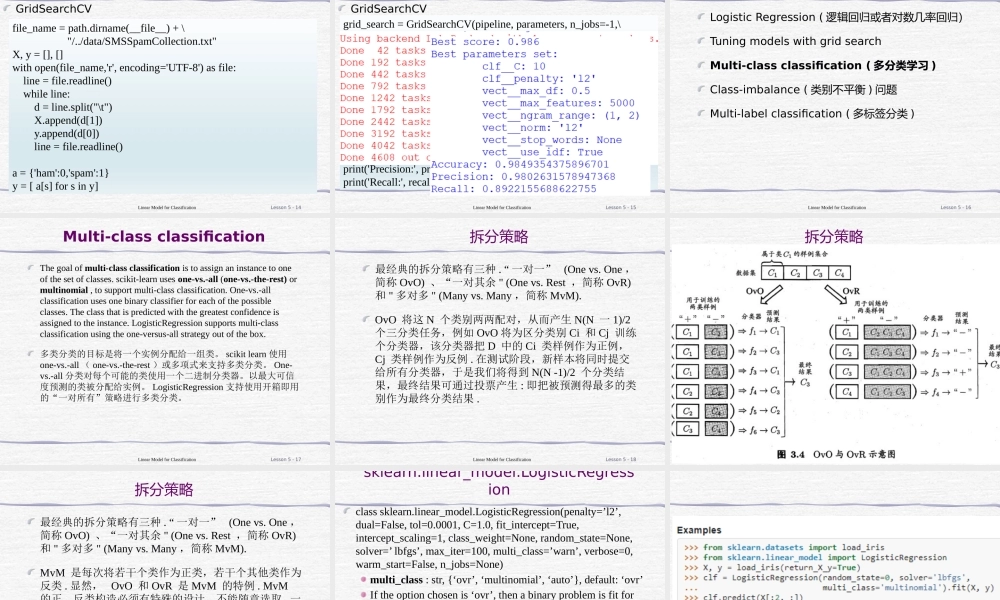The height and width of the screenshot is (600, 1000).
Task: Click the Chinese paragraph starting '多类分类的目标'
Action: point(169,376)
